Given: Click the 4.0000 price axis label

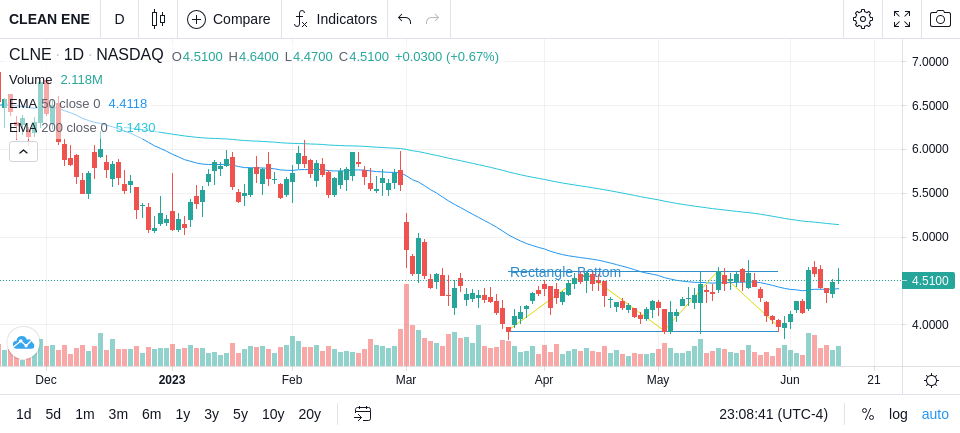Looking at the screenshot, I should point(930,325).
